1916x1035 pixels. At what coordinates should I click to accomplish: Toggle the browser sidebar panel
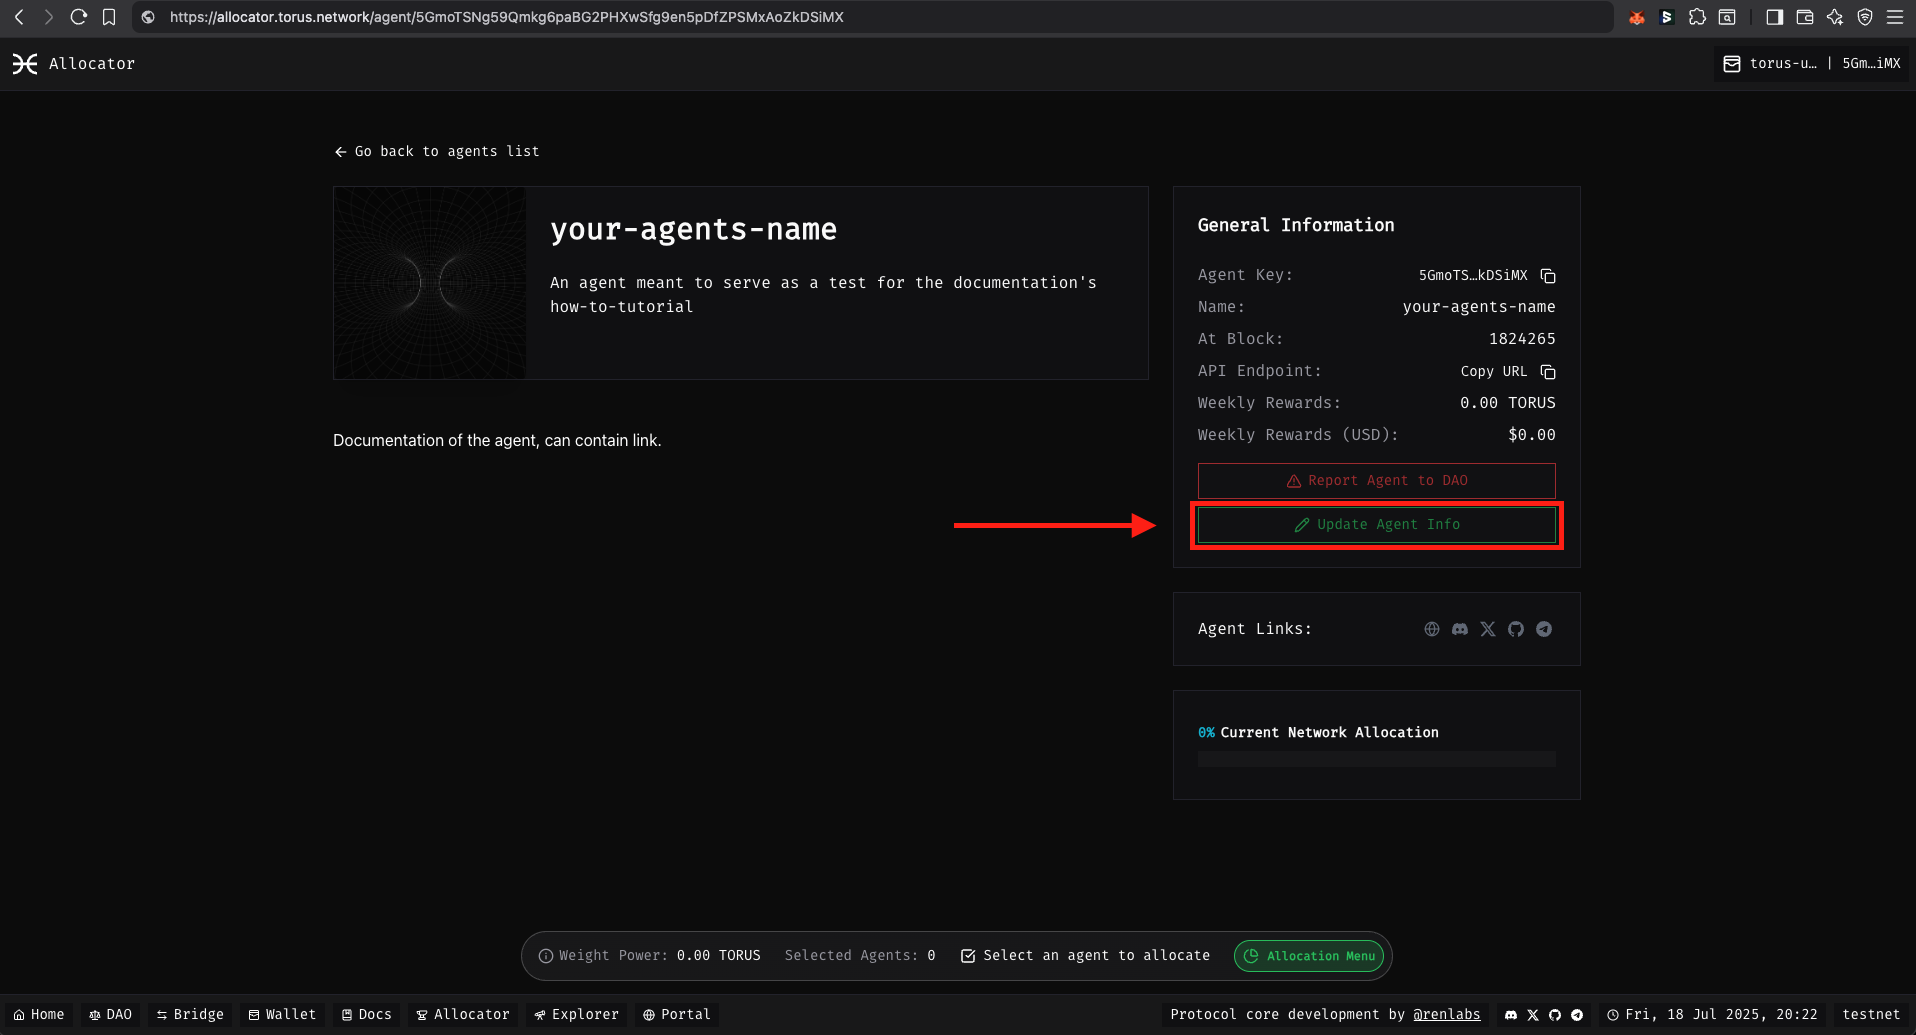coord(1775,17)
